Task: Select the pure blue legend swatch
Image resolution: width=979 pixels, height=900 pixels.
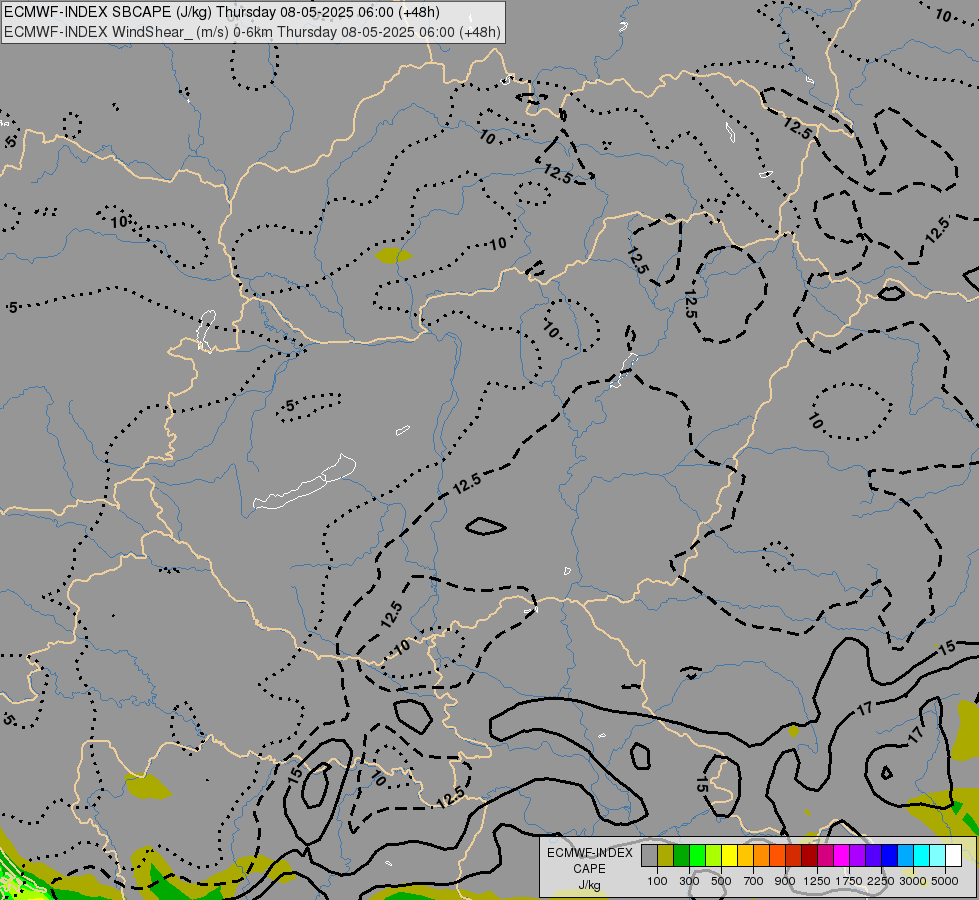Action: (x=889, y=855)
